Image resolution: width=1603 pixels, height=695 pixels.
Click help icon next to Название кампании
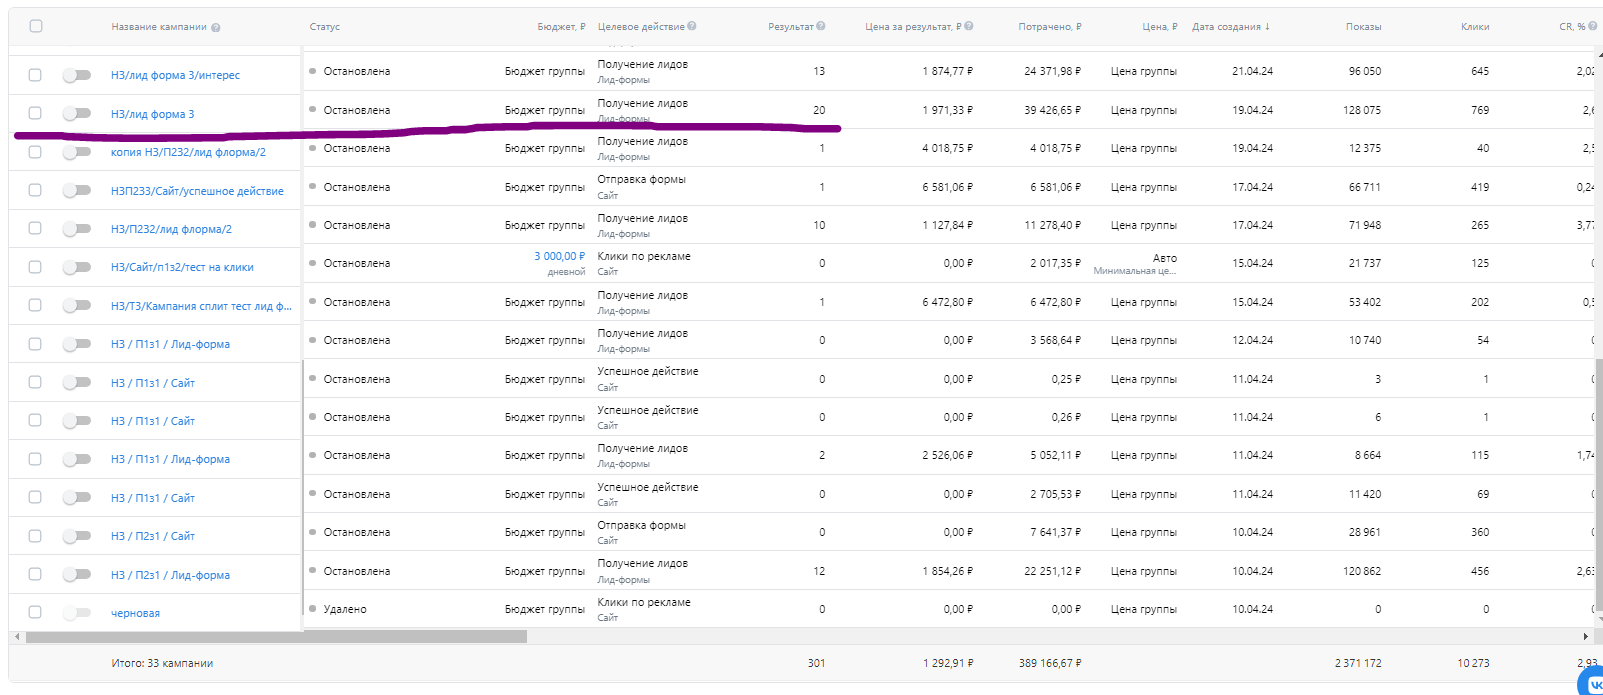point(216,28)
